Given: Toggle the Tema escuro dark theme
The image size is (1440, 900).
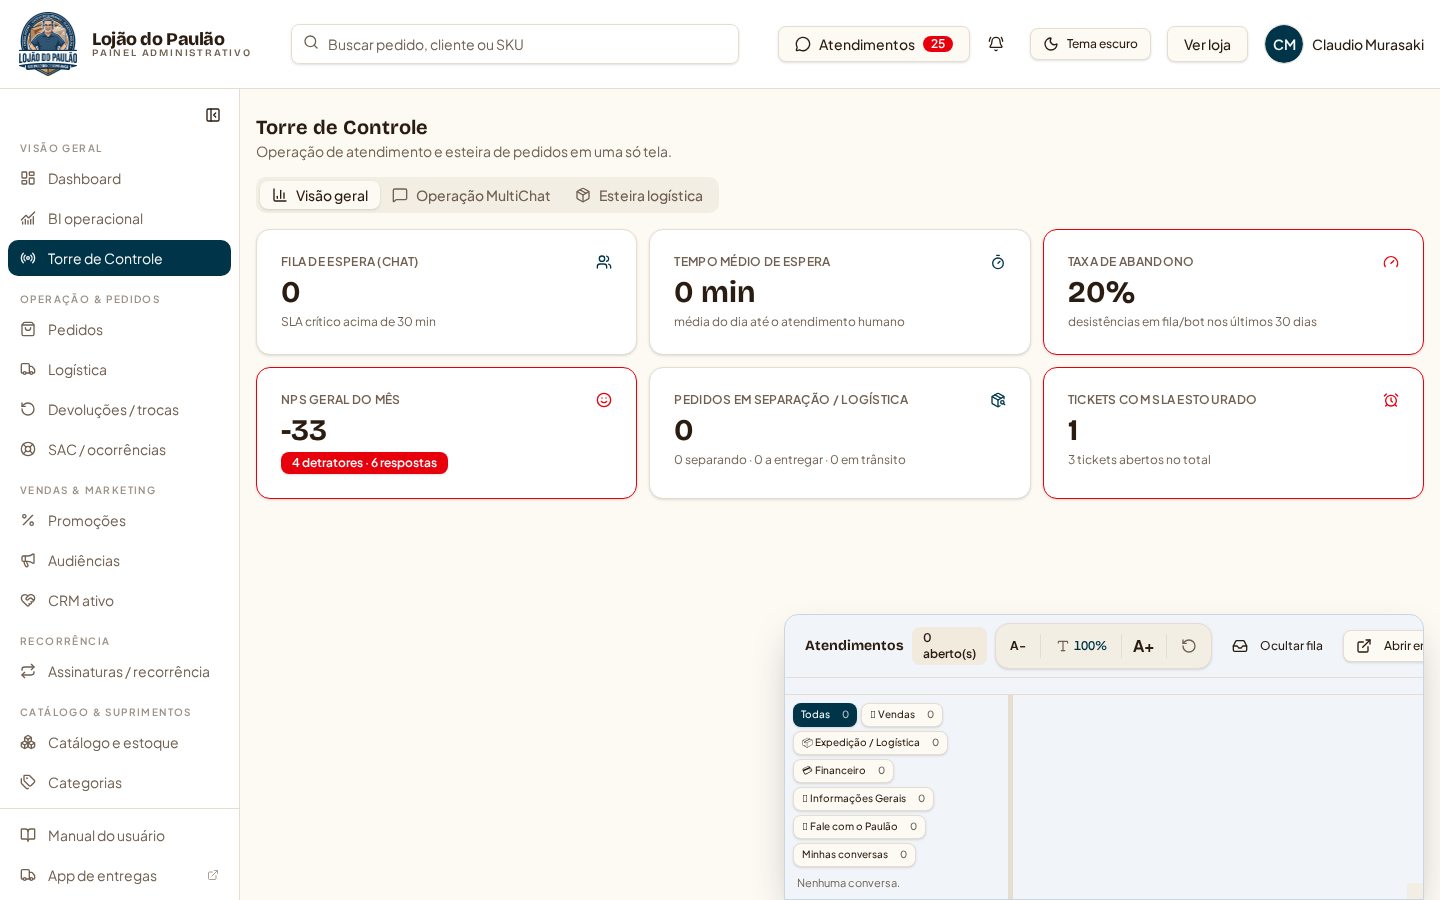Looking at the screenshot, I should [1090, 44].
